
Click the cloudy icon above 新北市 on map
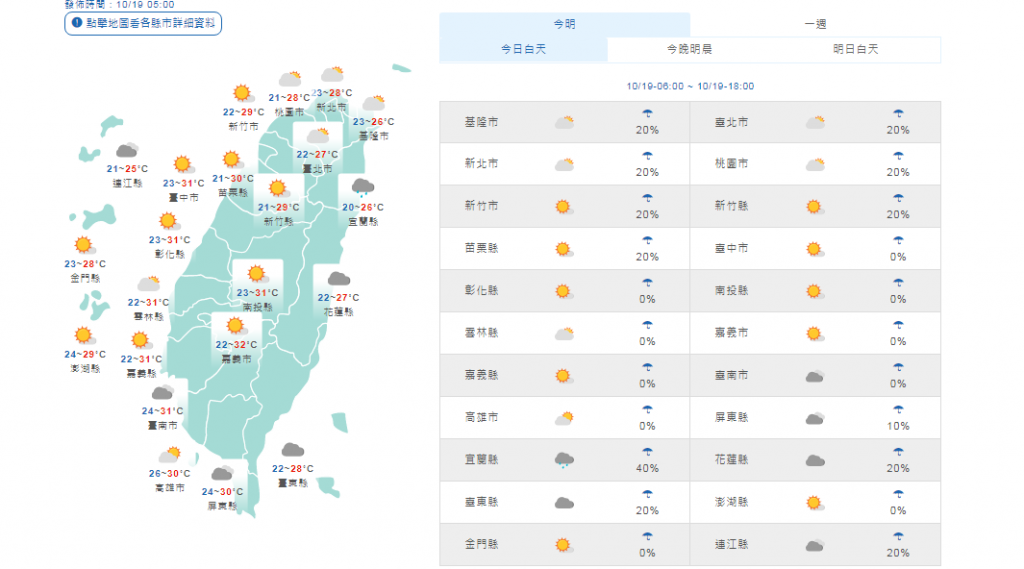pos(332,73)
